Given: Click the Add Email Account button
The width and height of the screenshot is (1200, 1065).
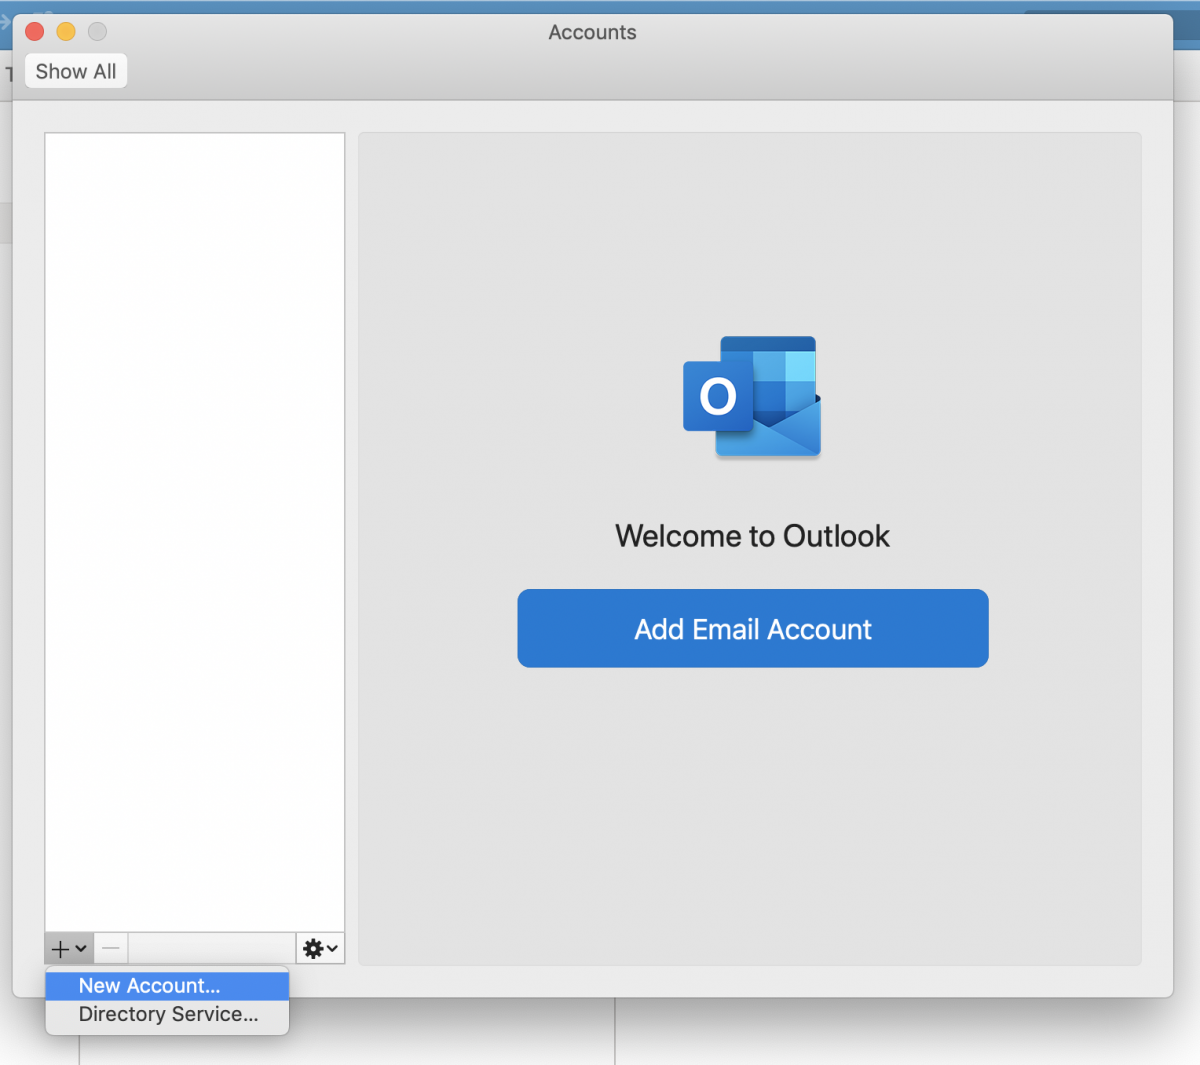Looking at the screenshot, I should click(752, 628).
